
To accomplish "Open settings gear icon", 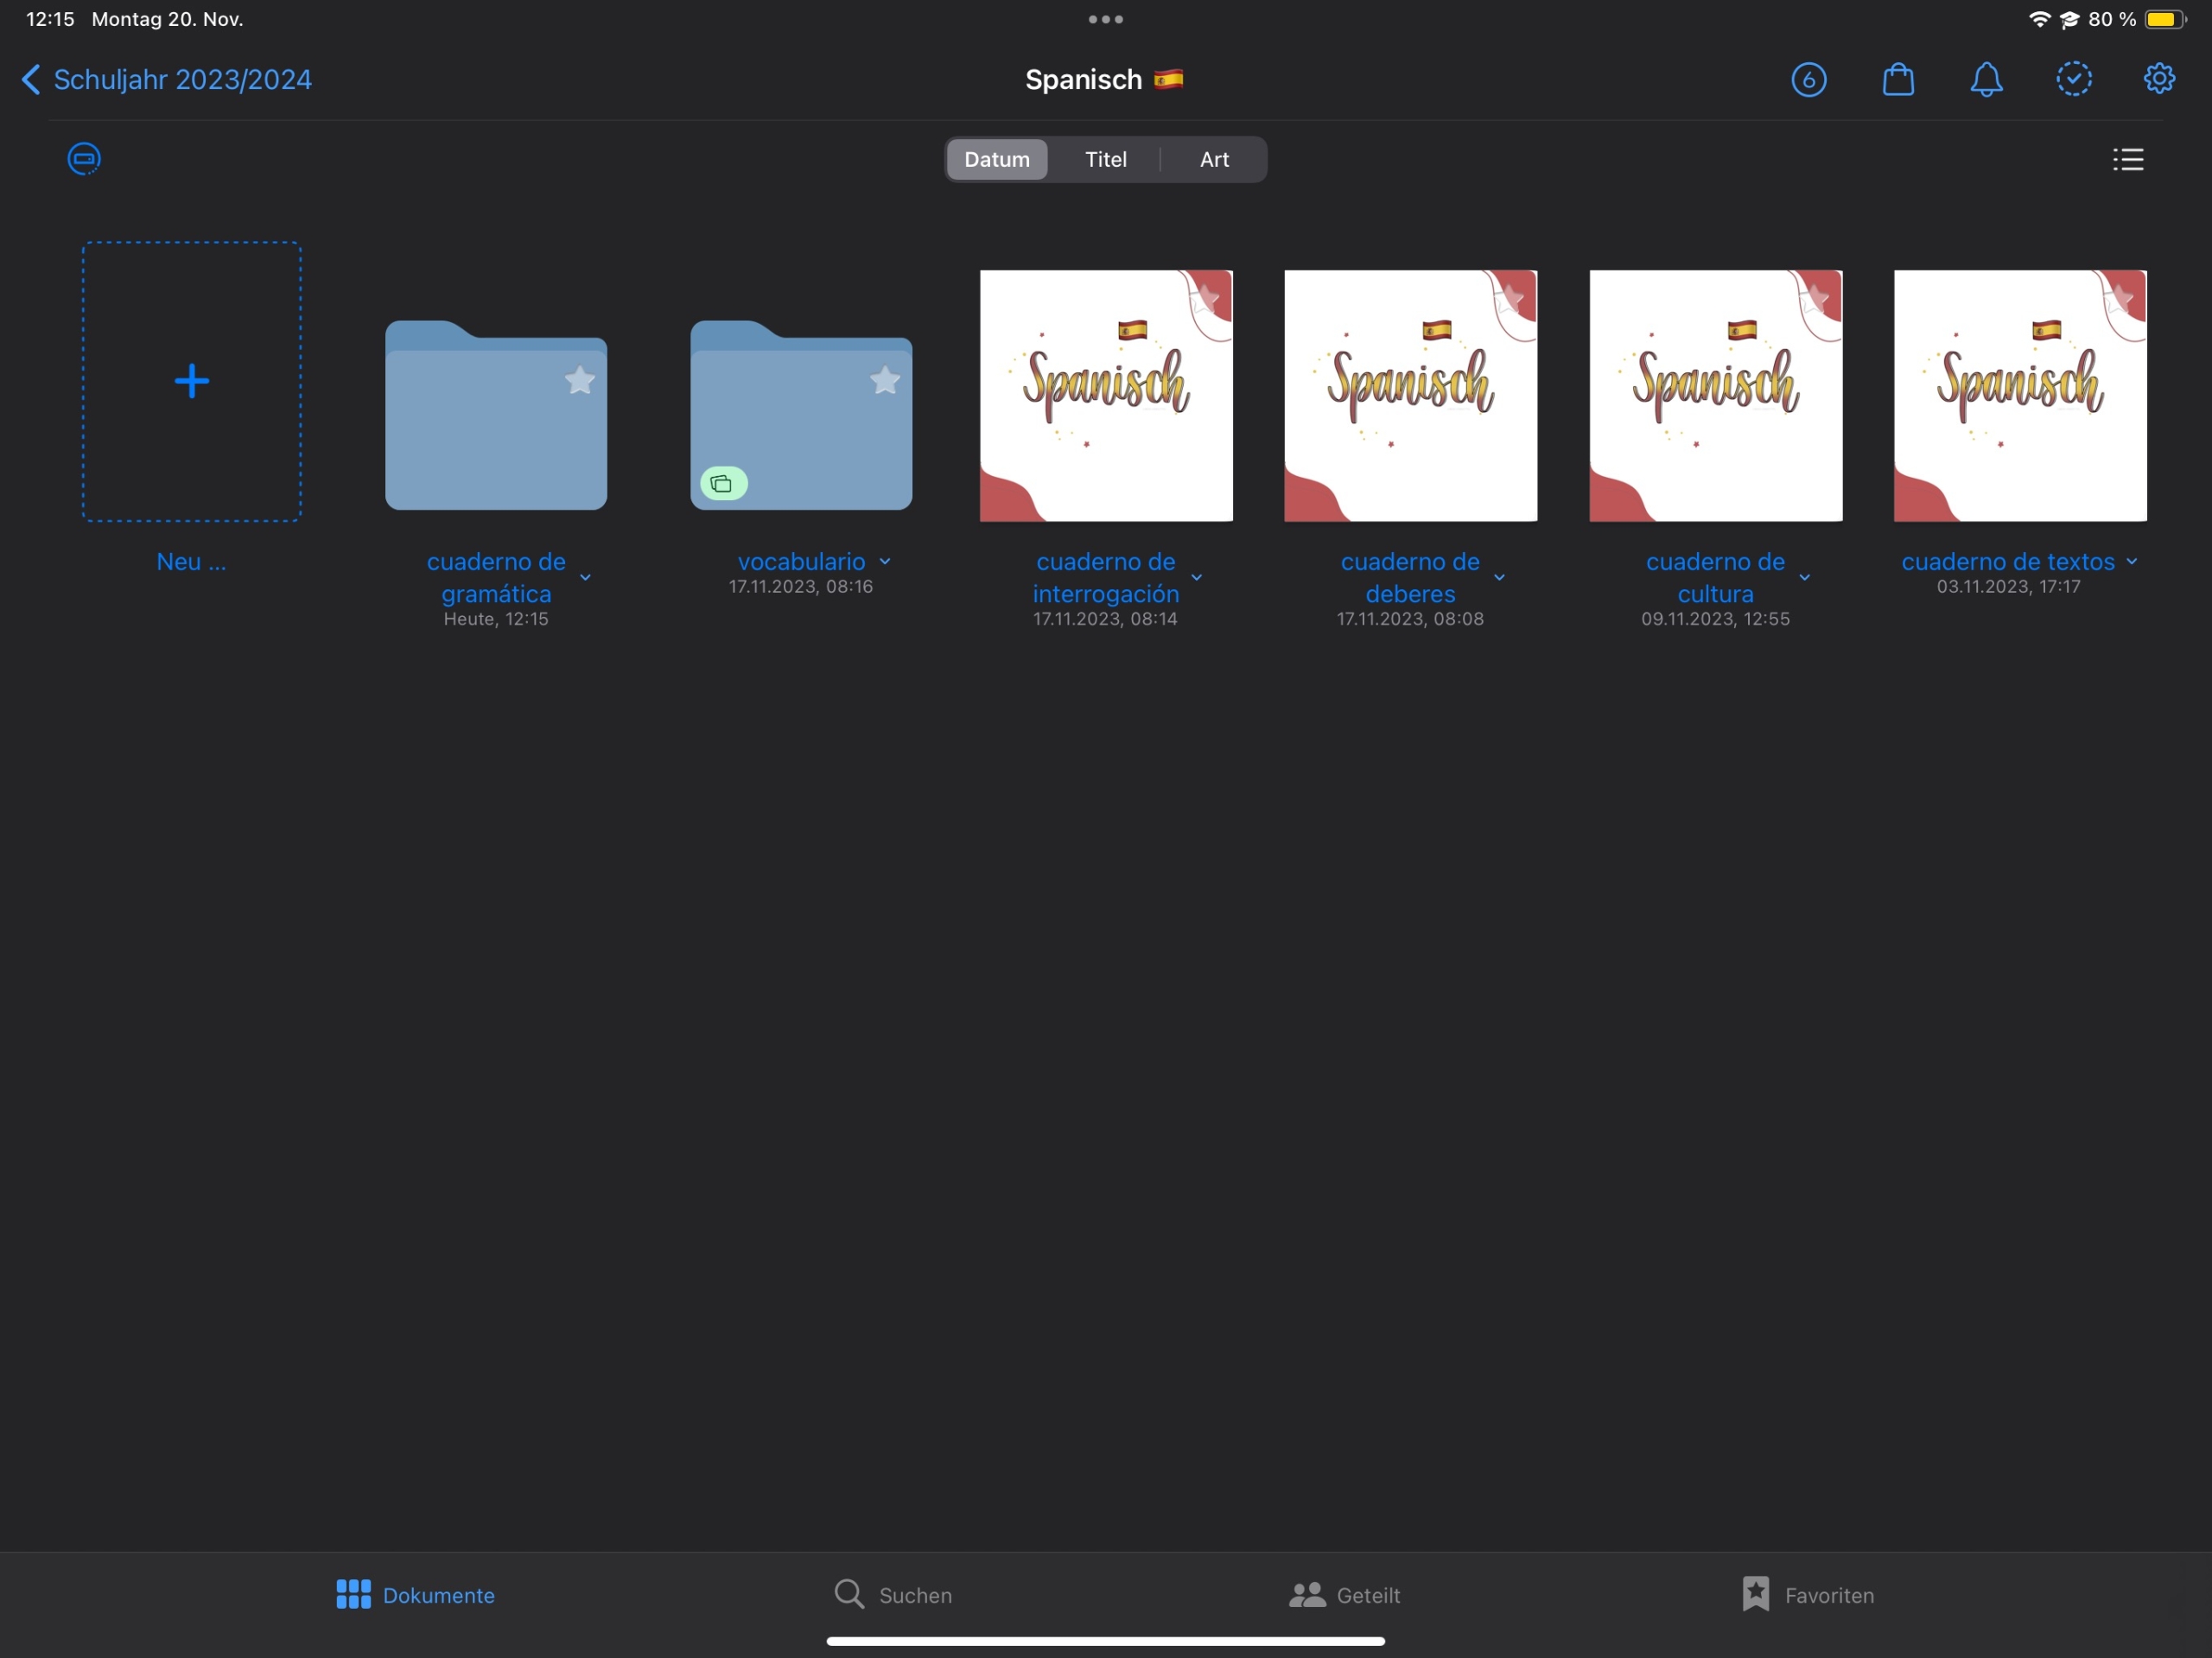I will 2159,79.
